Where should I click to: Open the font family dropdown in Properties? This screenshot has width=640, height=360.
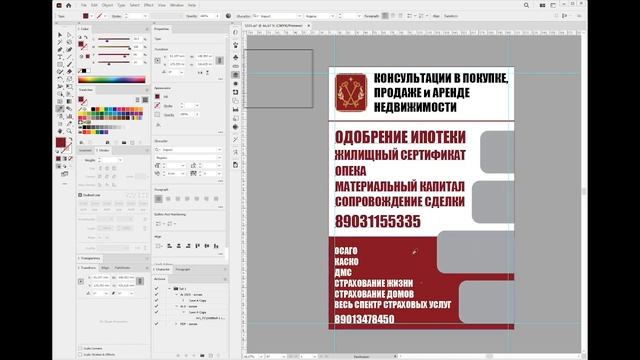click(220, 150)
